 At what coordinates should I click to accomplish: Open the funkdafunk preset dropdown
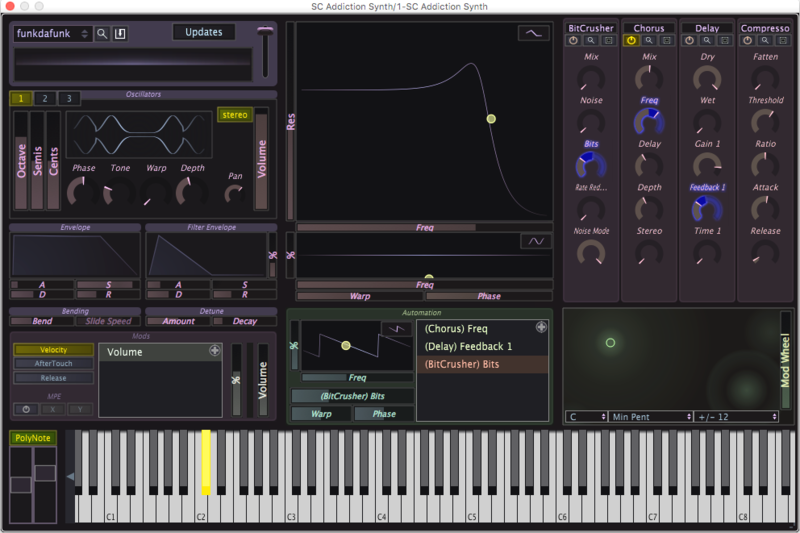(53, 34)
